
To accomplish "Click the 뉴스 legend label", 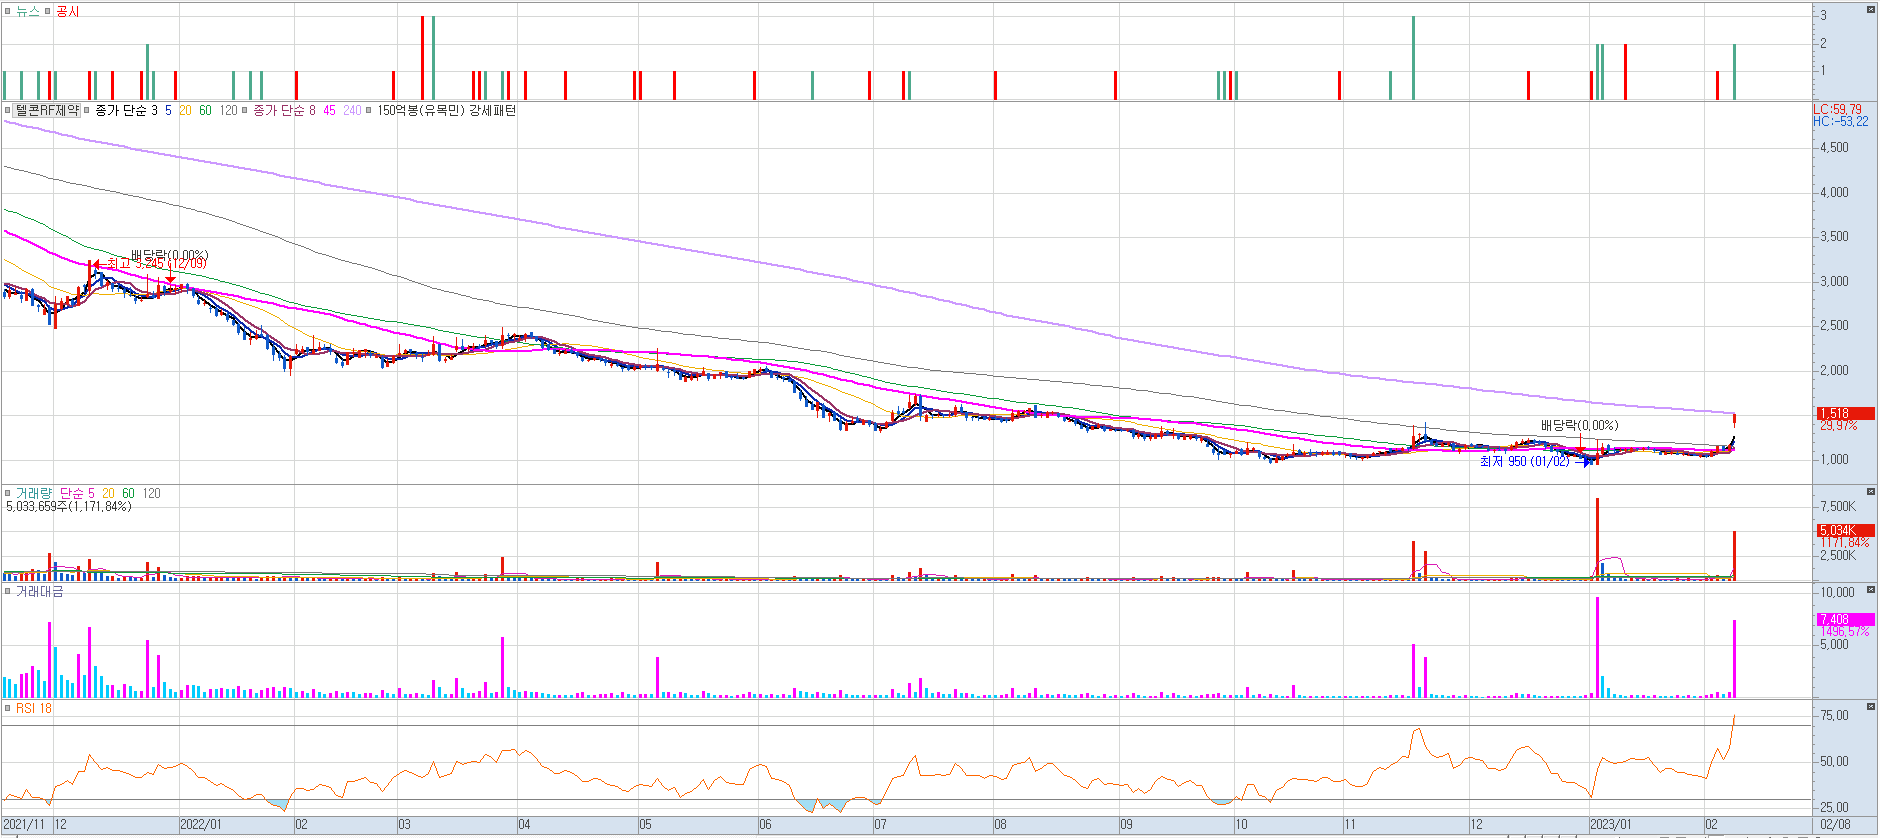I will coord(27,11).
